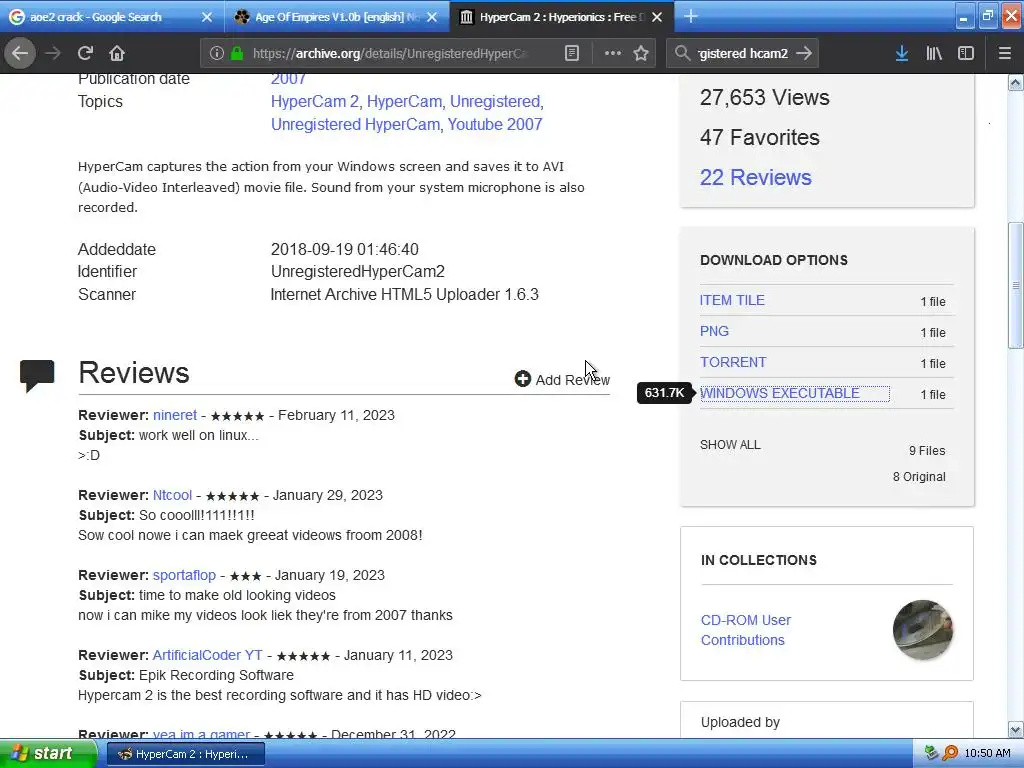Click SHOW ALL download files
1024x768 pixels.
coord(730,445)
